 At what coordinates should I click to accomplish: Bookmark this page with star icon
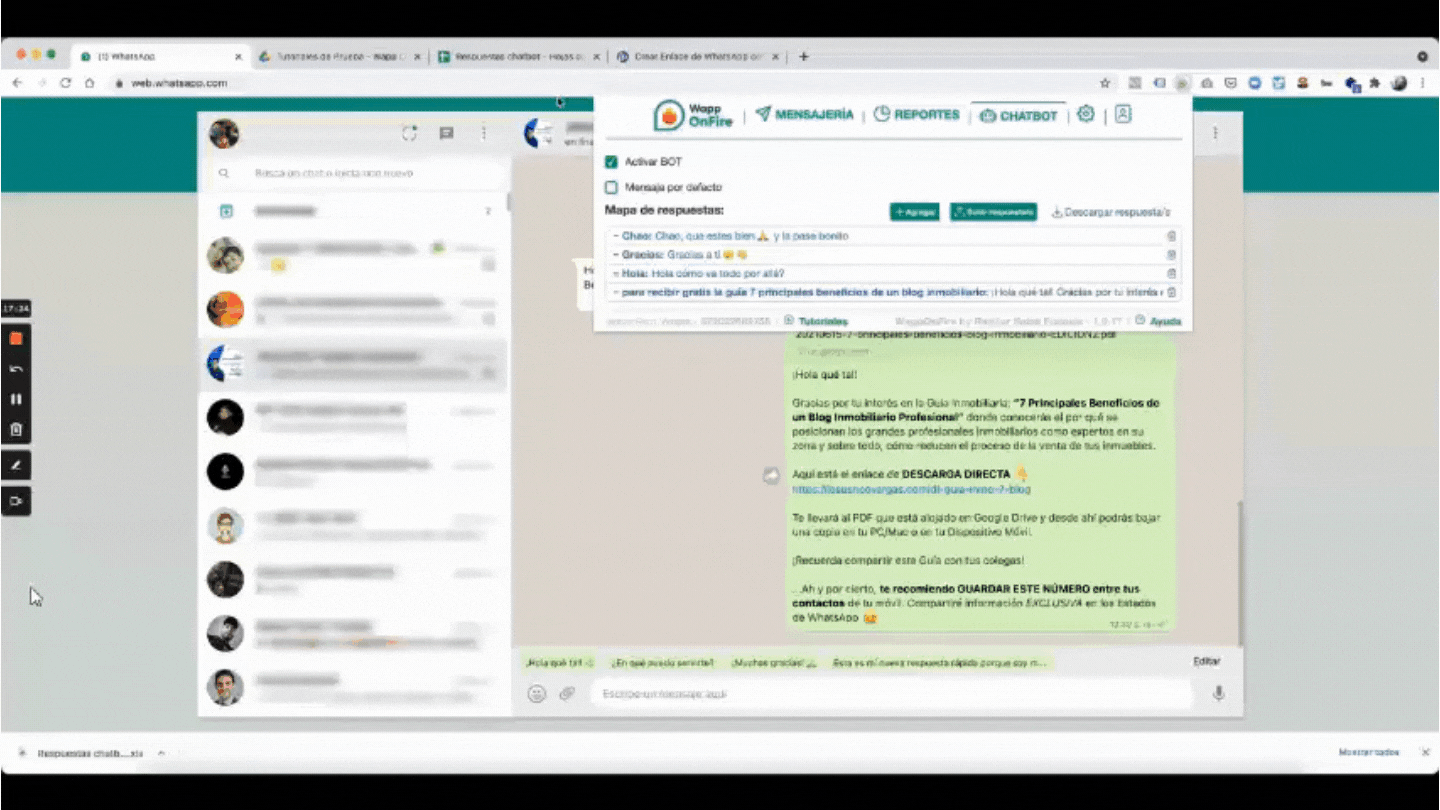(1105, 83)
